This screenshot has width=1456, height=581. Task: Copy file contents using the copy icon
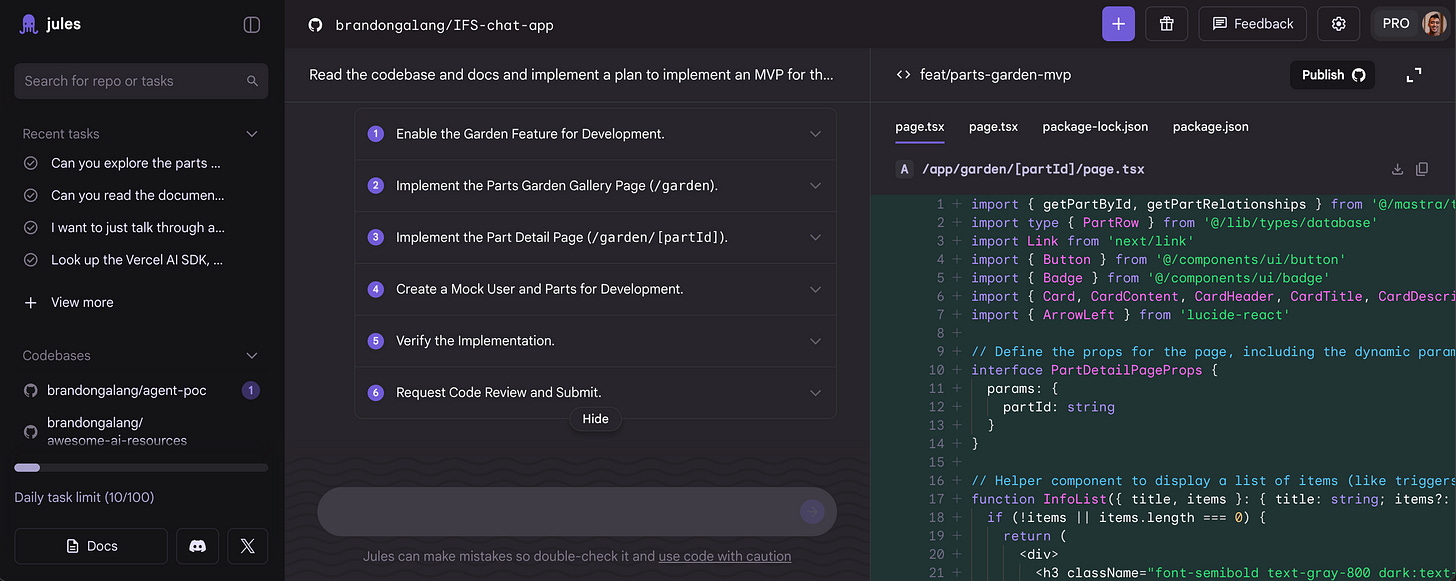pos(1422,170)
